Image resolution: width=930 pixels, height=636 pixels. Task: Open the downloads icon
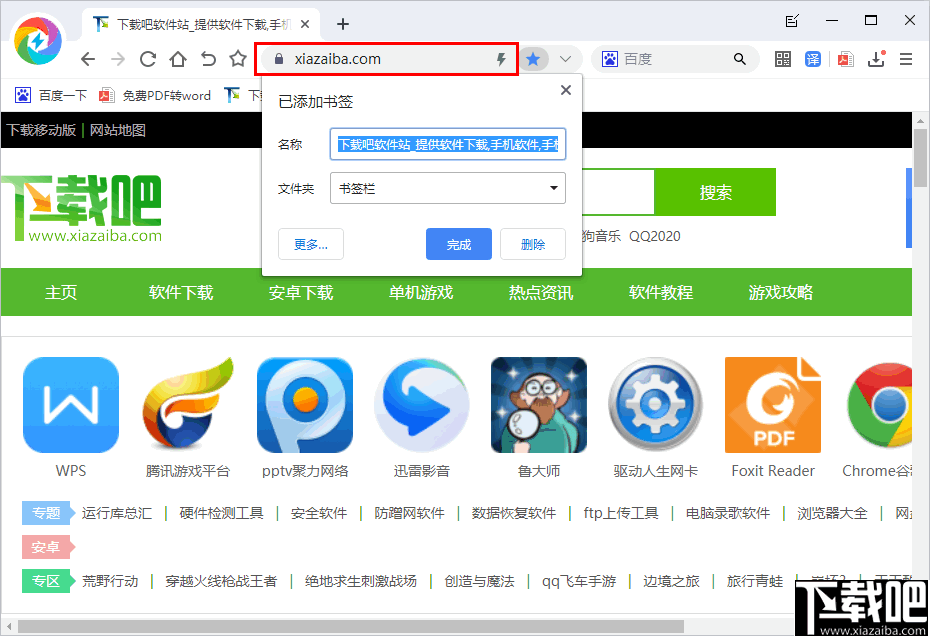876,59
